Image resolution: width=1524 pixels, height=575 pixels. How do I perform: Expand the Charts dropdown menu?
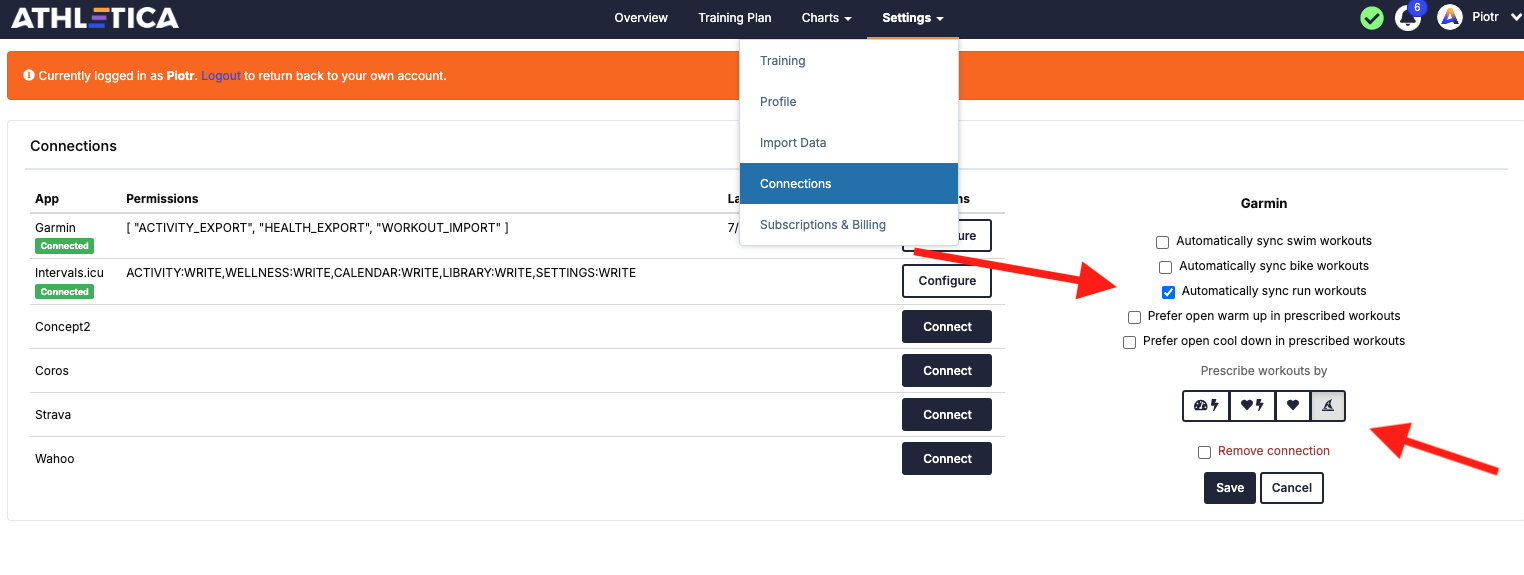coord(826,18)
